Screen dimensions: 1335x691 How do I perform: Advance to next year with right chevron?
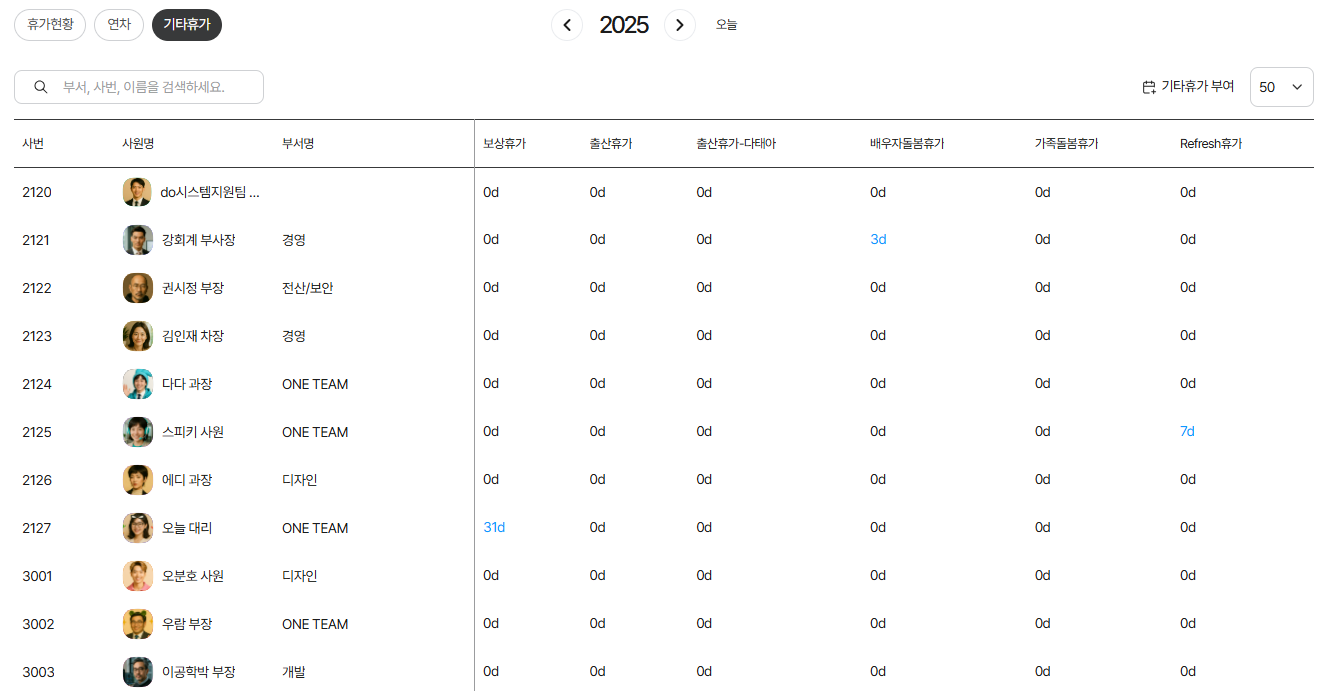[x=680, y=25]
